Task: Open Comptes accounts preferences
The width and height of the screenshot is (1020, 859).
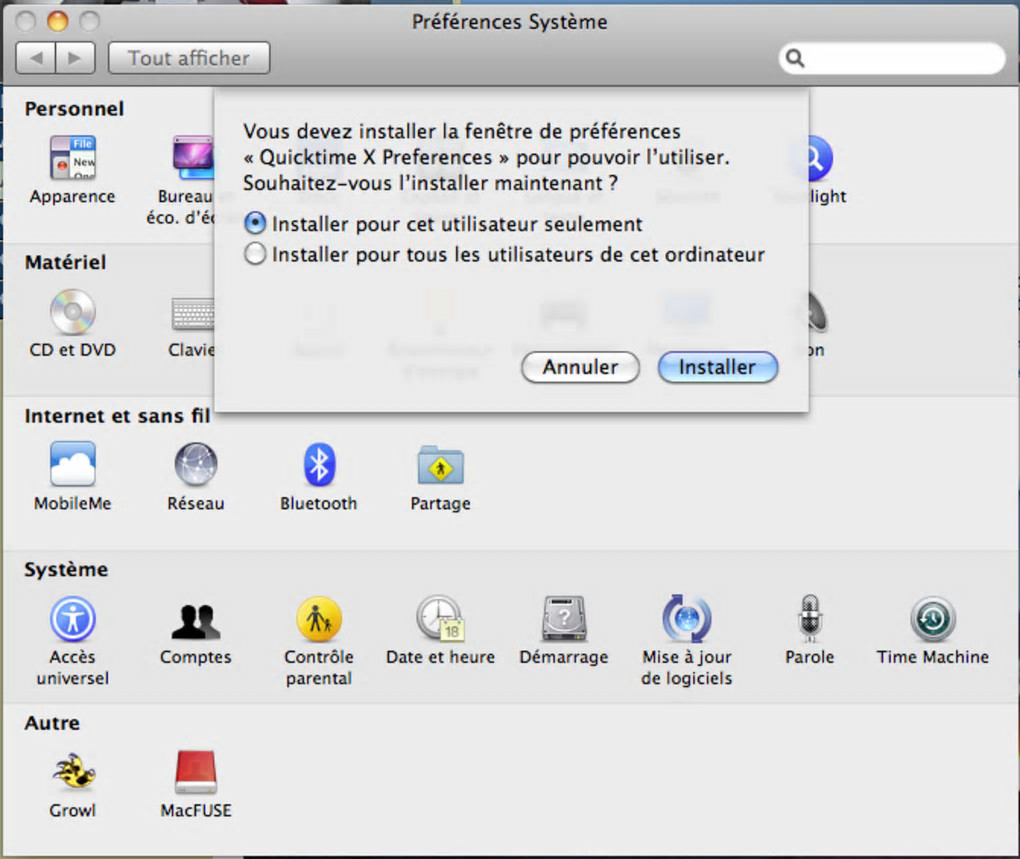Action: click(x=195, y=621)
